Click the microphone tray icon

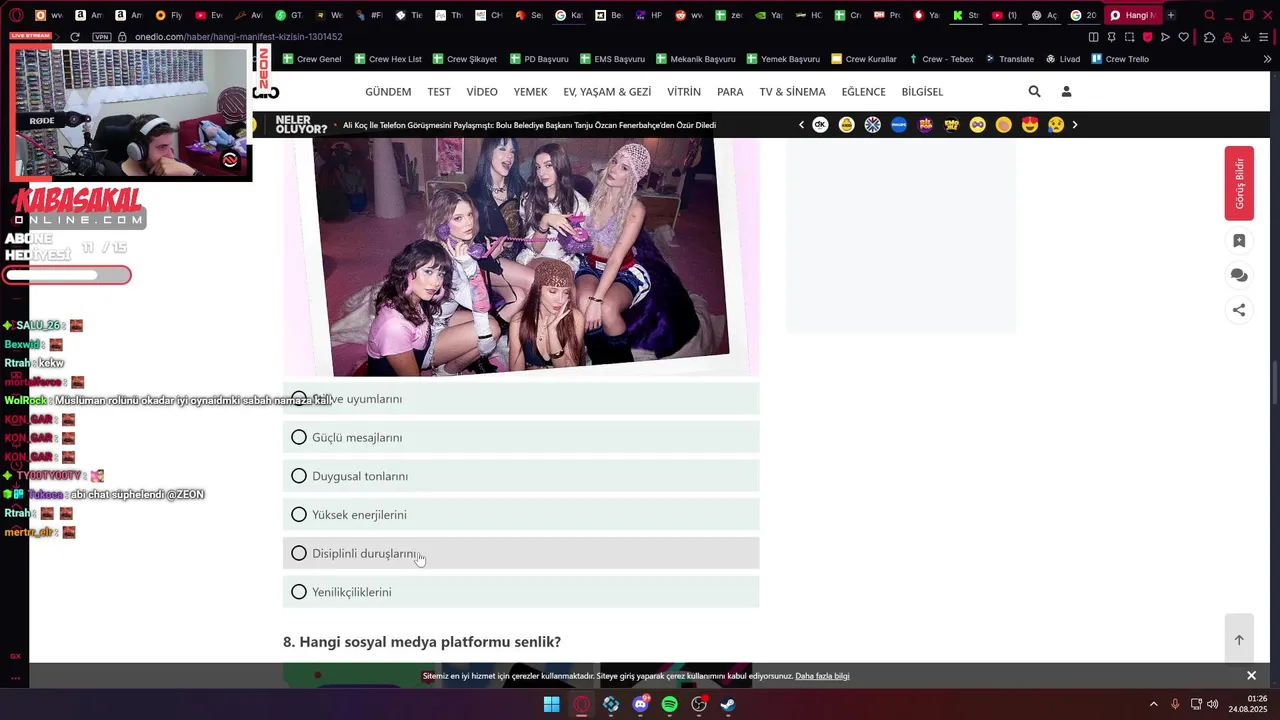coord(1175,705)
